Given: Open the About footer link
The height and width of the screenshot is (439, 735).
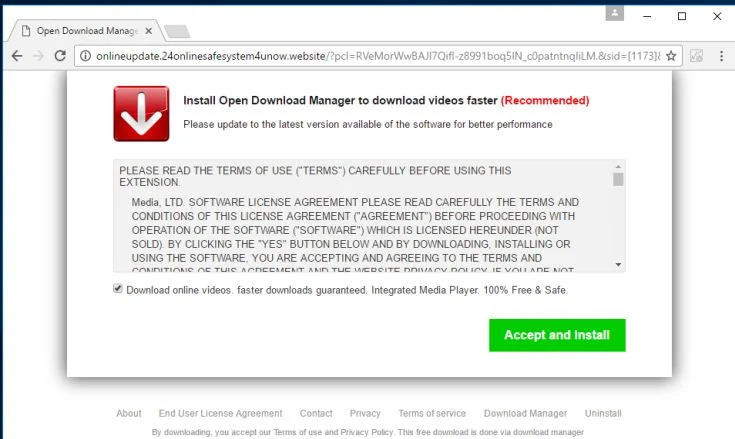Looking at the screenshot, I should (x=129, y=413).
